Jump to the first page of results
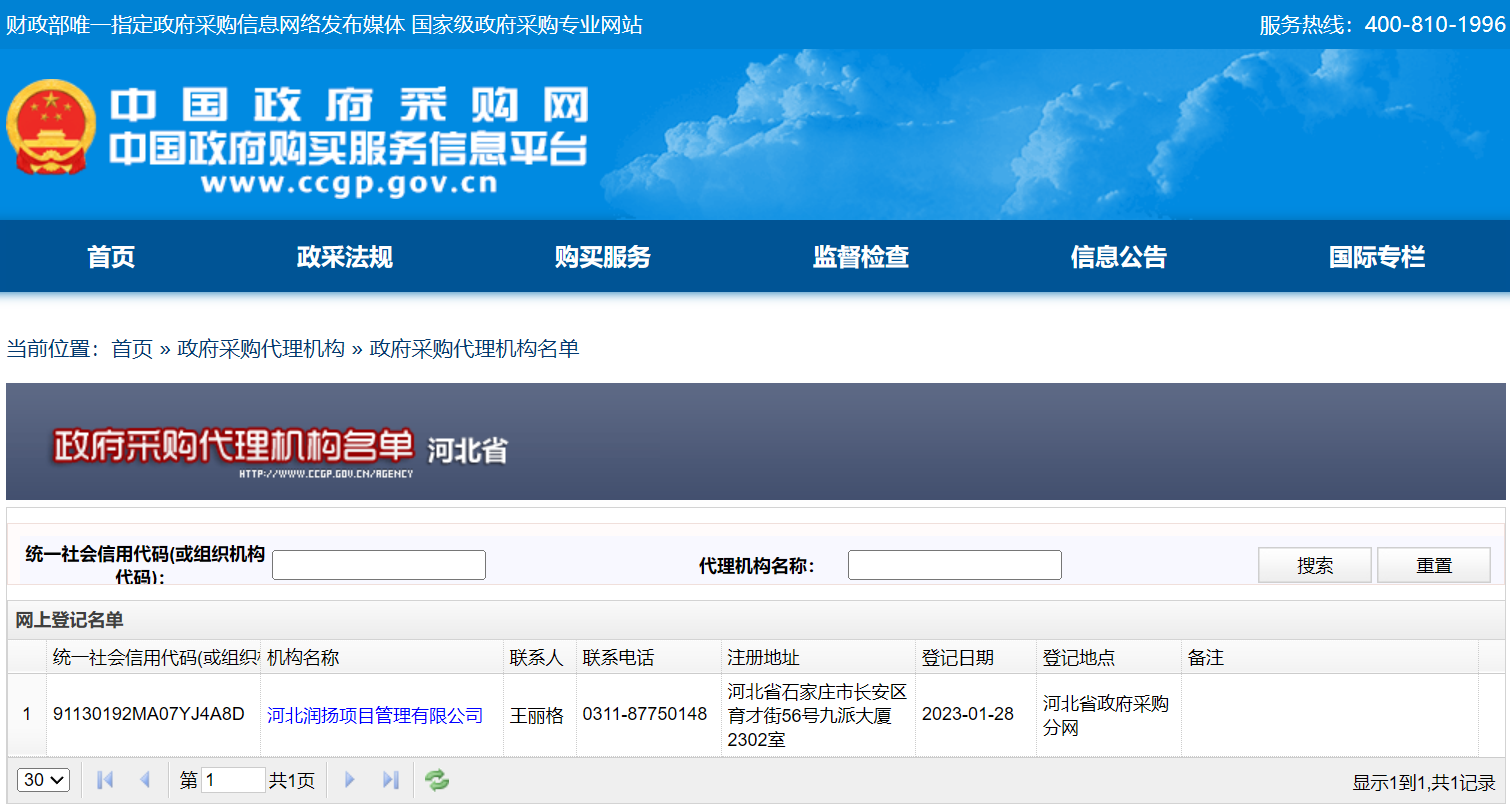 pyautogui.click(x=103, y=779)
